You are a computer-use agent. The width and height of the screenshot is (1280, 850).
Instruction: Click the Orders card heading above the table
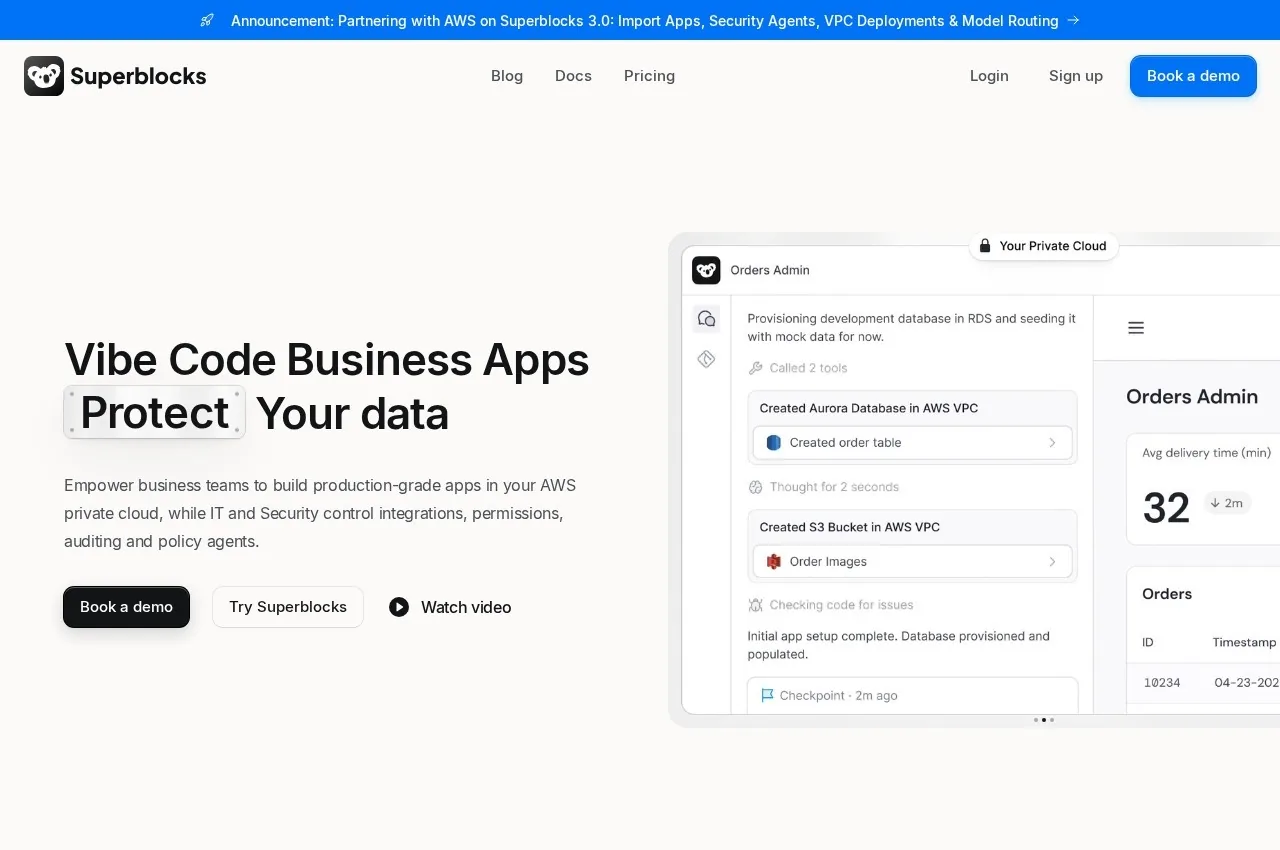1167,594
